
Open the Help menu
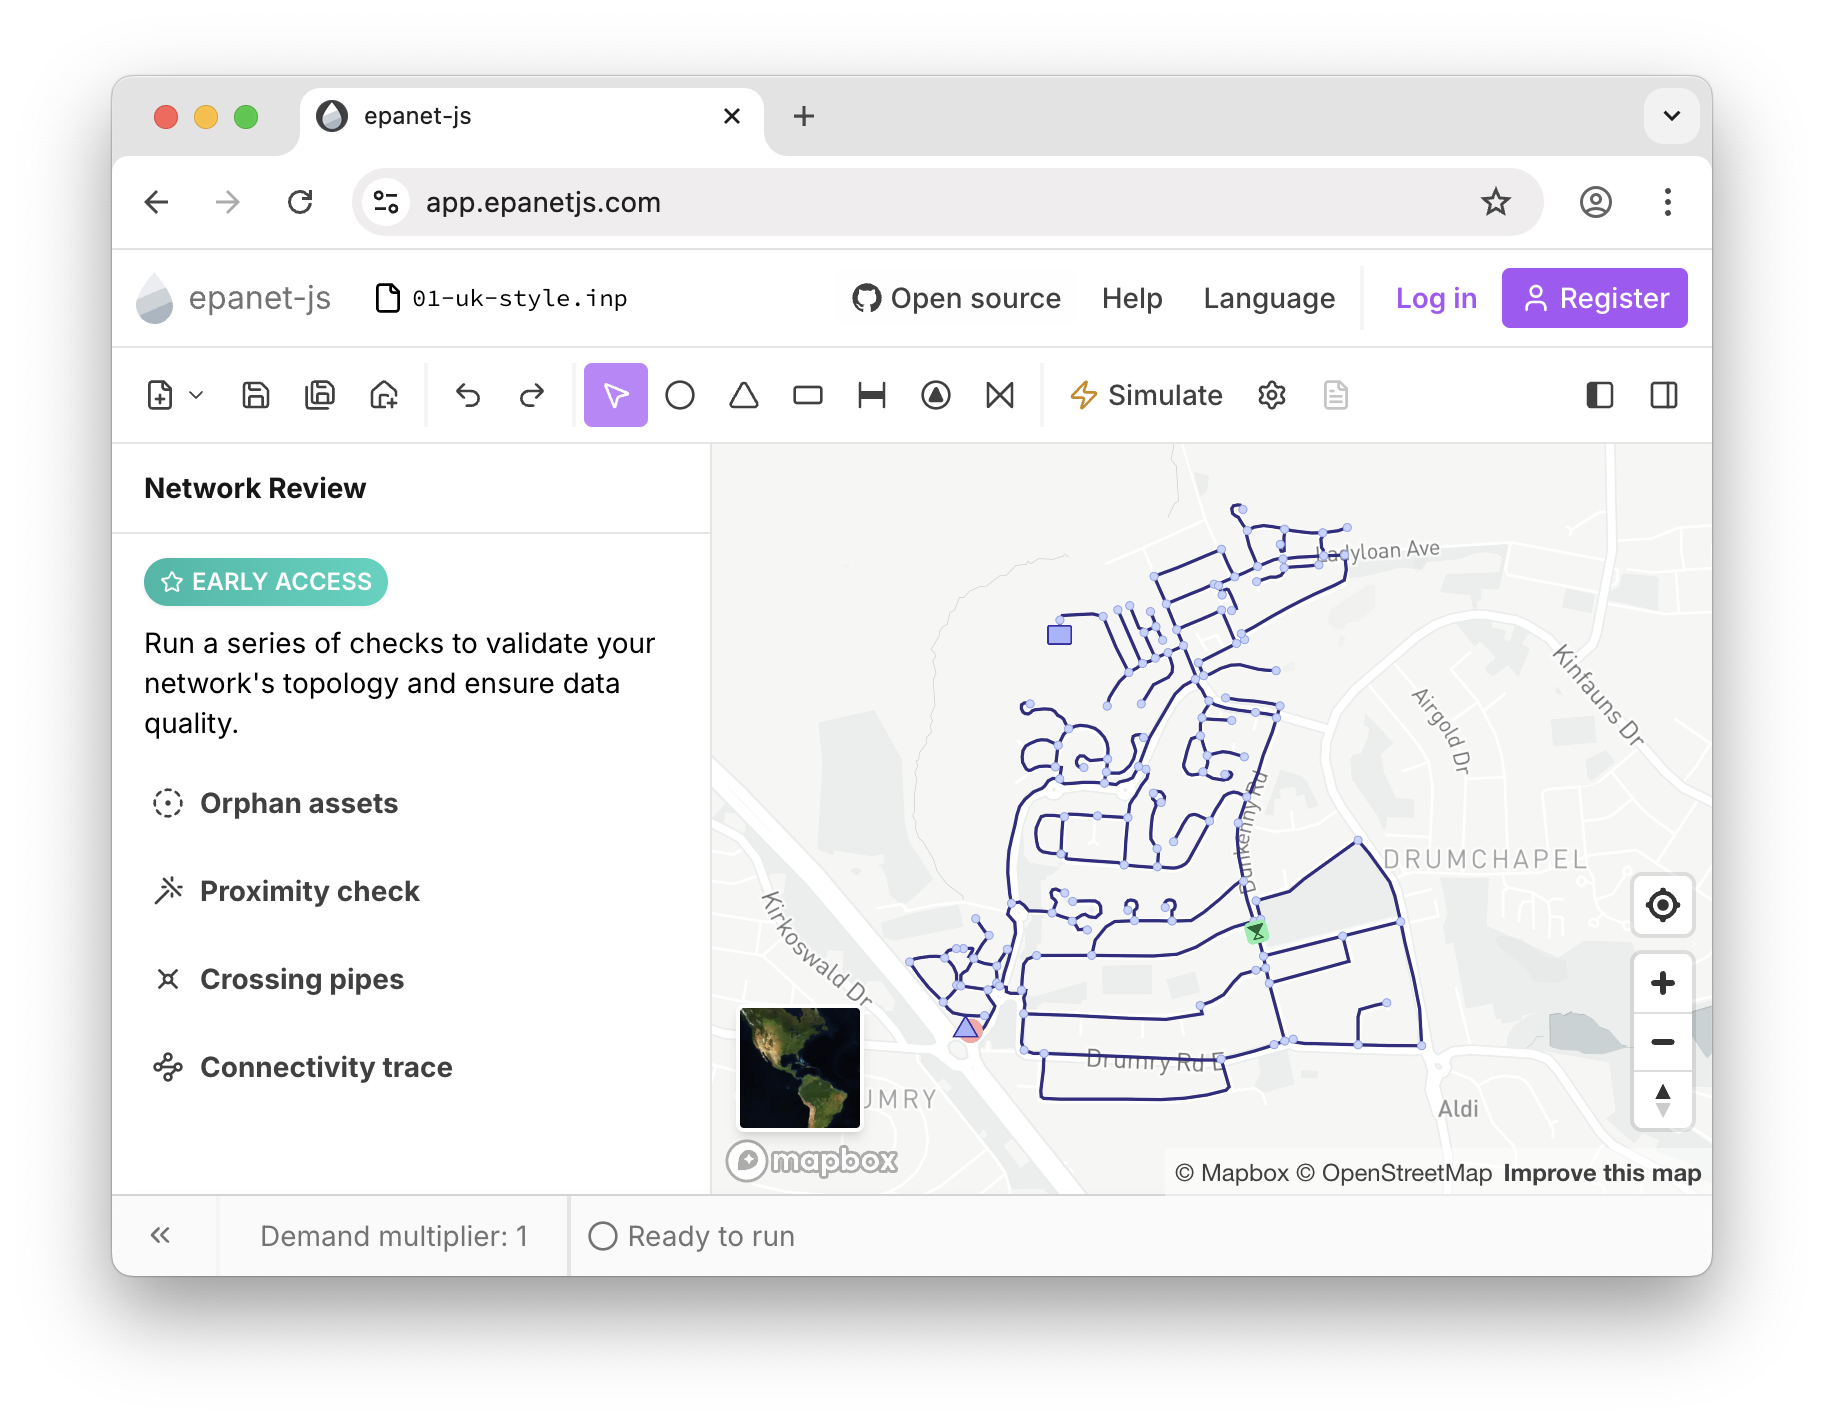point(1131,298)
